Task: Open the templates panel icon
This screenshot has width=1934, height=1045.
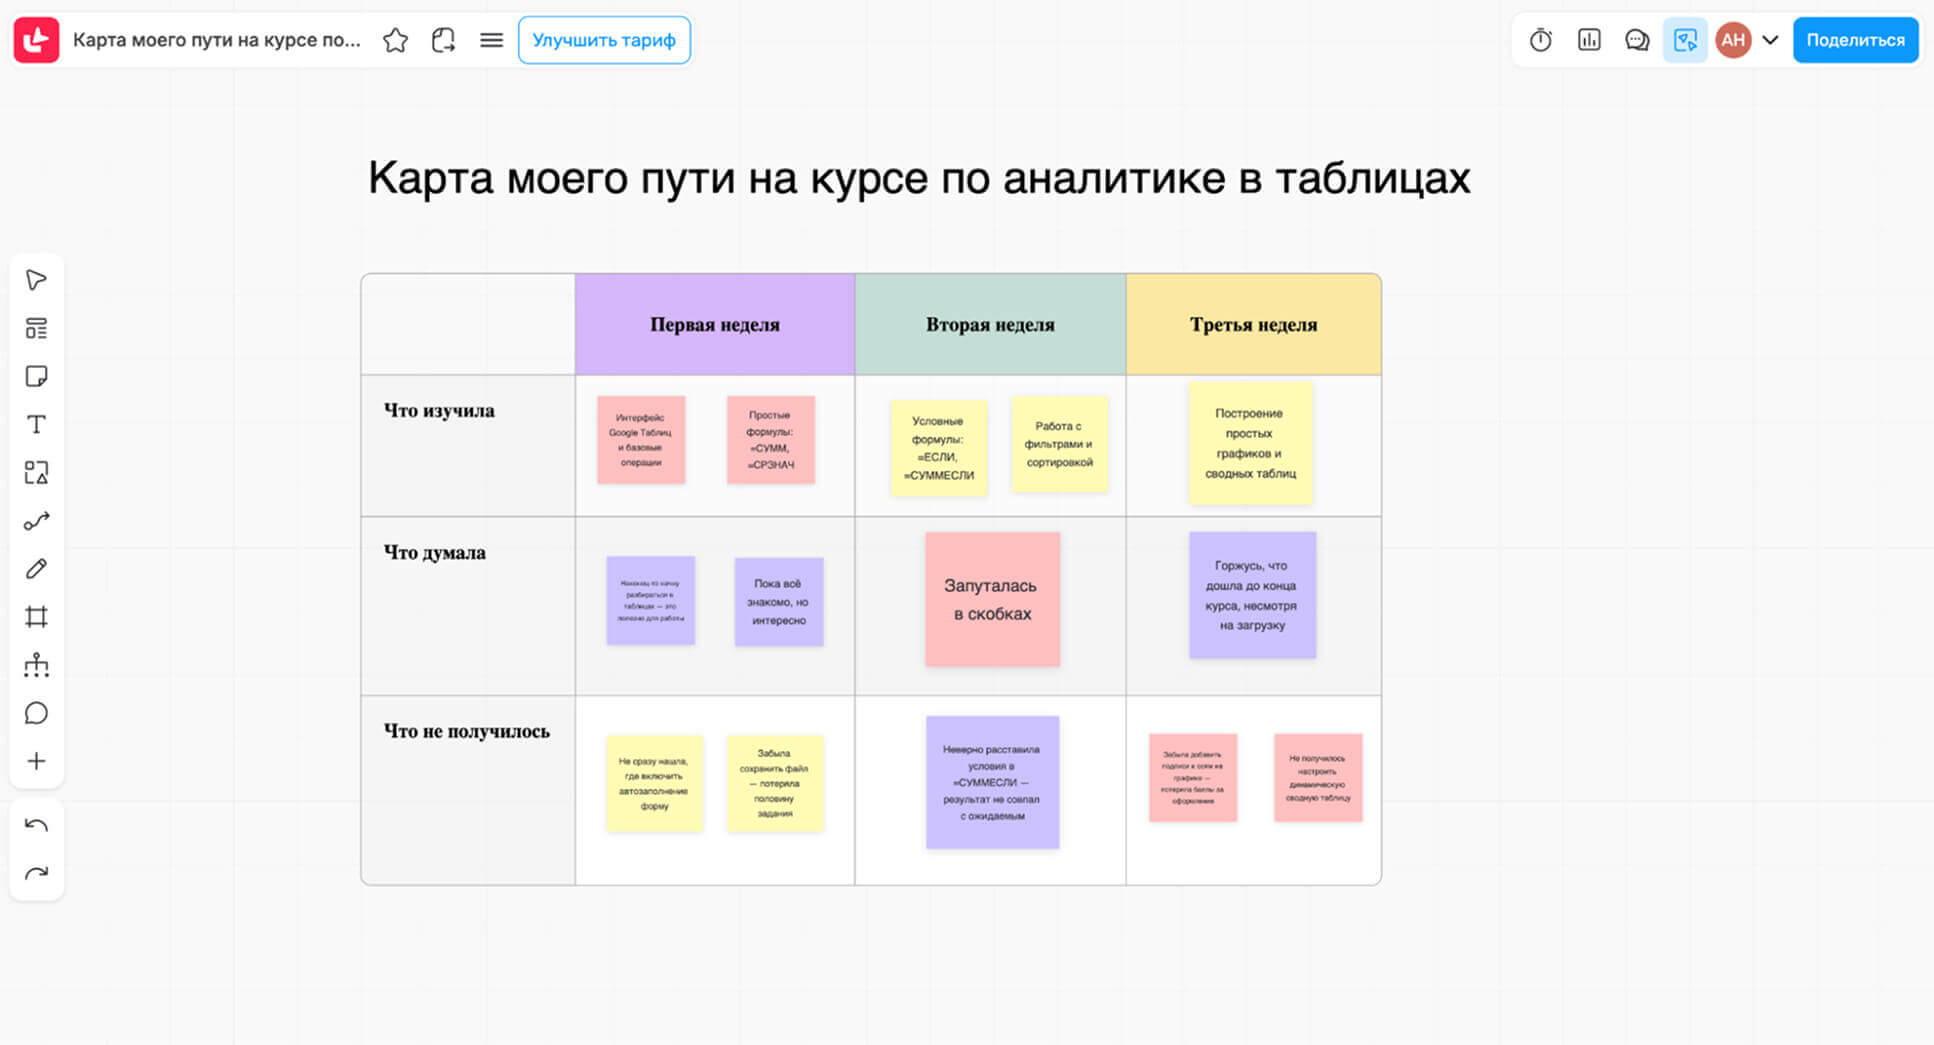Action: [x=36, y=328]
